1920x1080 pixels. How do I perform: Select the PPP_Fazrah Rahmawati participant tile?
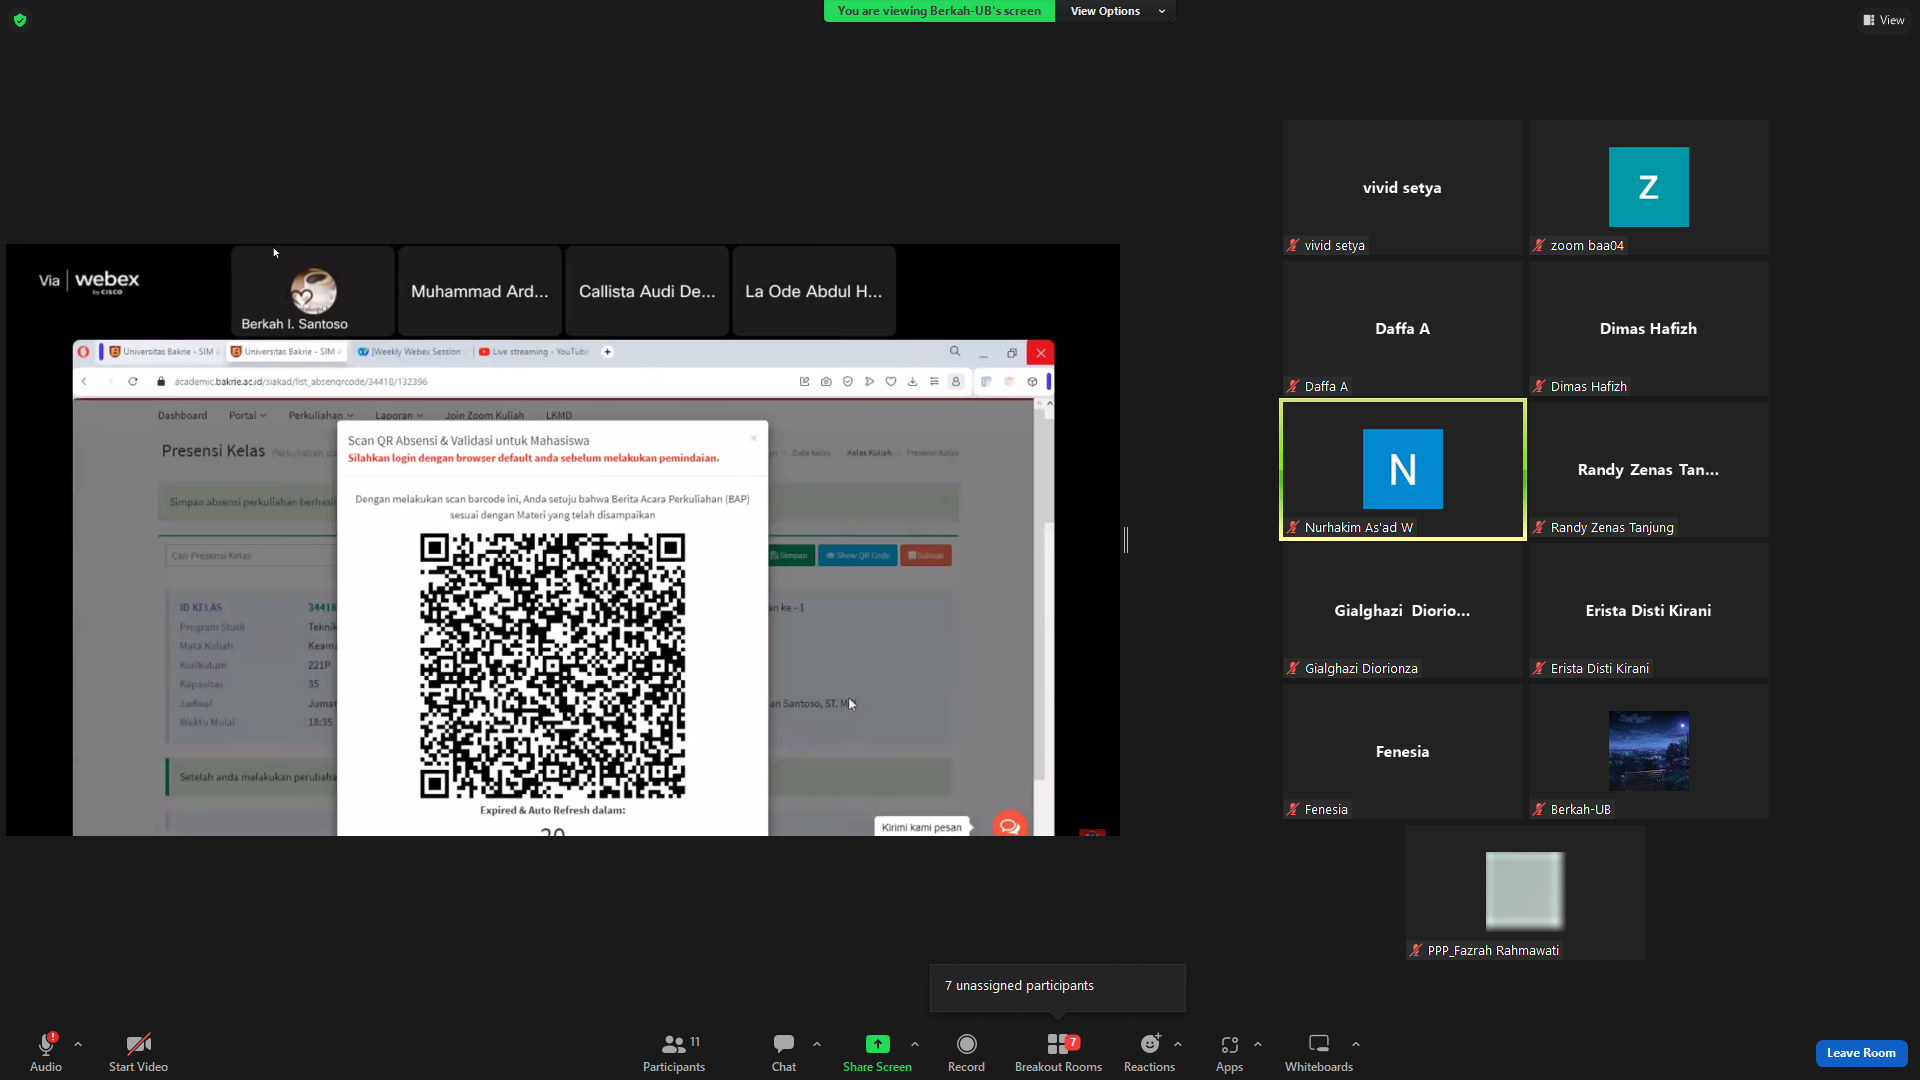(1526, 893)
